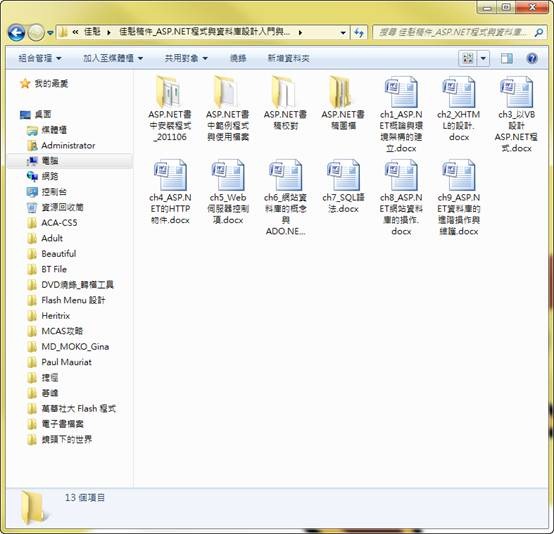Select ch1_ASP.NET概論 docx file
The height and width of the screenshot is (534, 554).
click(401, 114)
